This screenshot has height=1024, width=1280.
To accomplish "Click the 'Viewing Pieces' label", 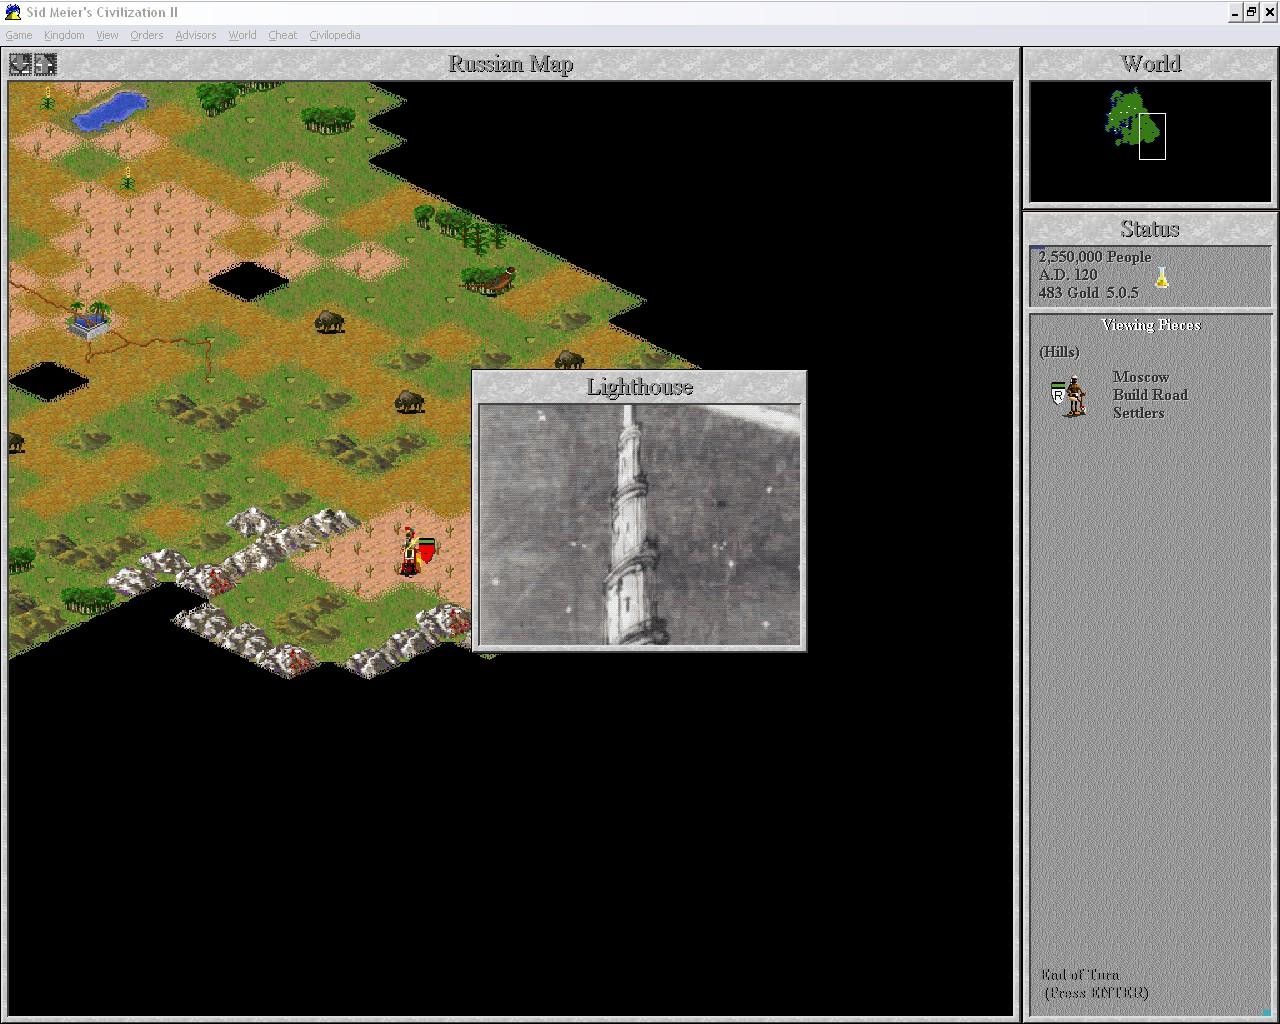I will [x=1151, y=325].
